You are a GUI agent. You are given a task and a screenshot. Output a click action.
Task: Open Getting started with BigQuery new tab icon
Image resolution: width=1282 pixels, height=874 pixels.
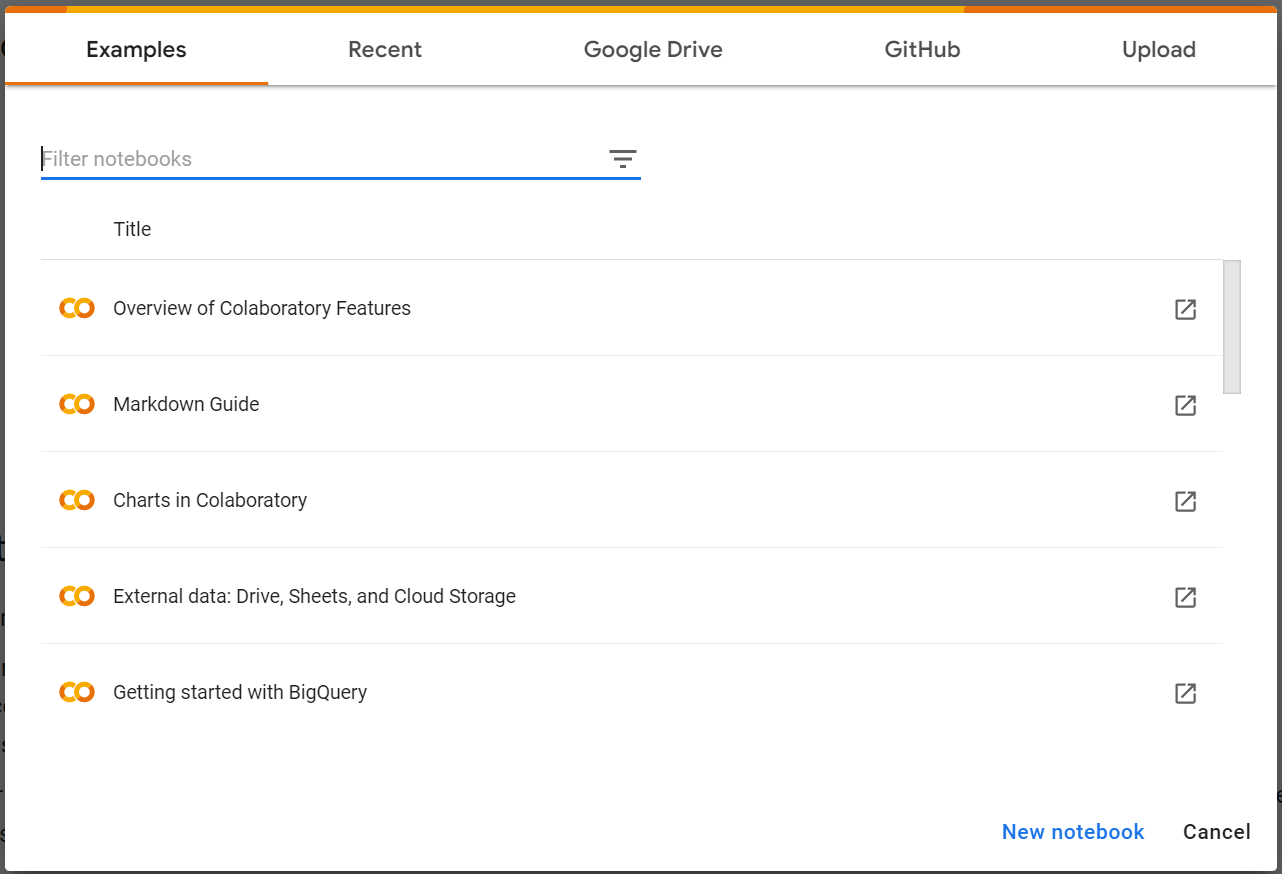[x=1185, y=693]
